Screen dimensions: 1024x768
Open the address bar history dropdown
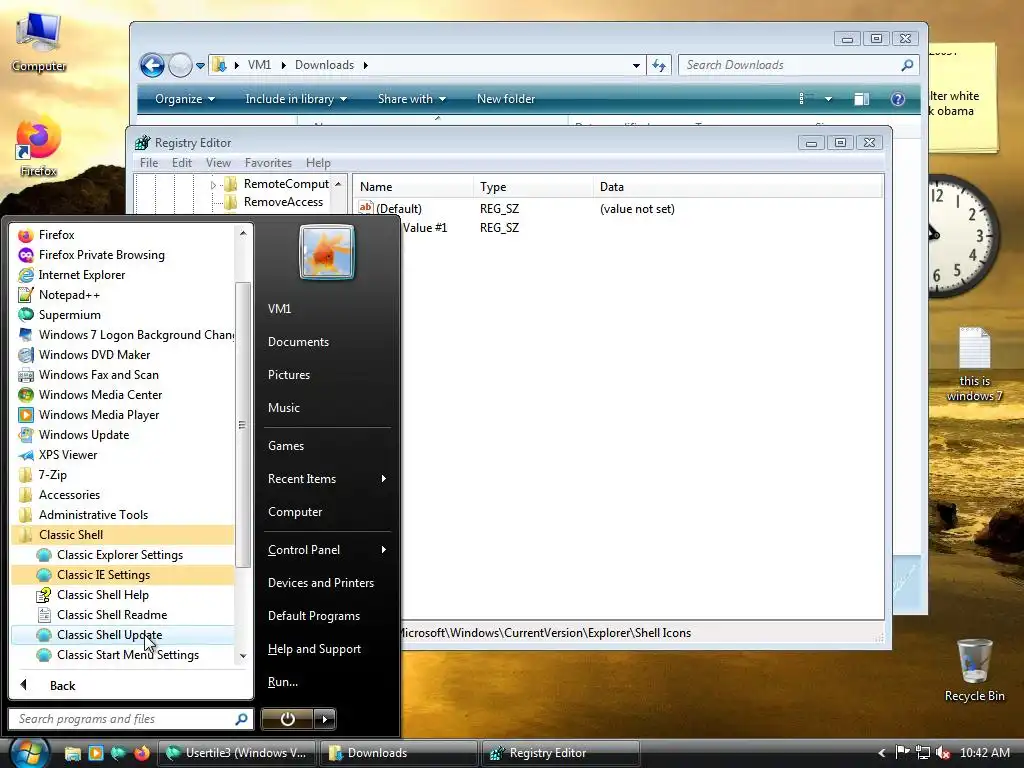click(636, 65)
